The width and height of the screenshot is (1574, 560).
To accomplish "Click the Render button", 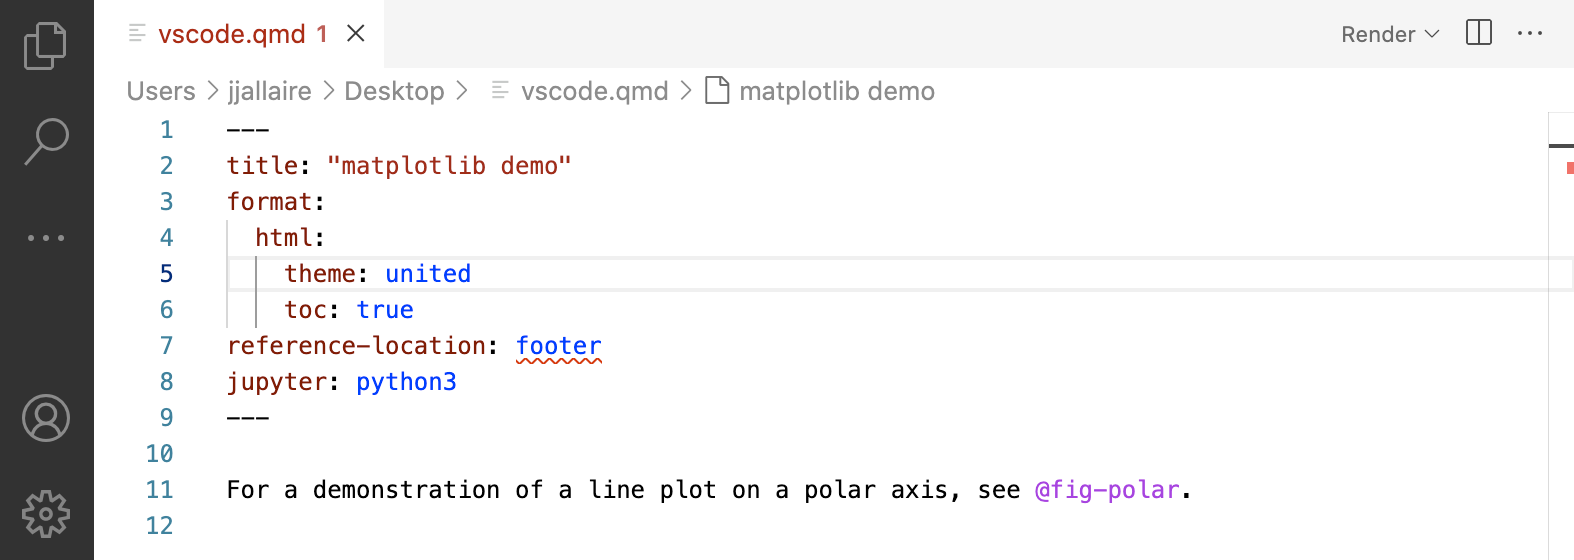I will 1377,34.
